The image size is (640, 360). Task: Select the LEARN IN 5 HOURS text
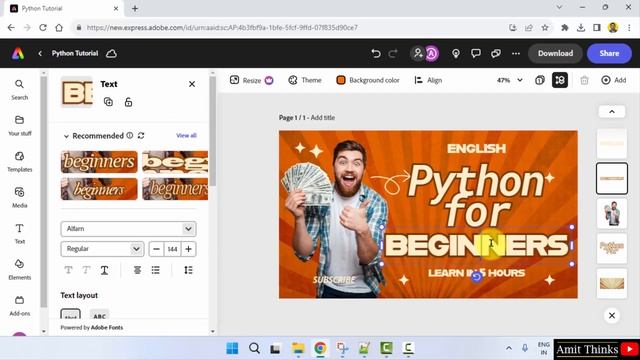coord(476,273)
